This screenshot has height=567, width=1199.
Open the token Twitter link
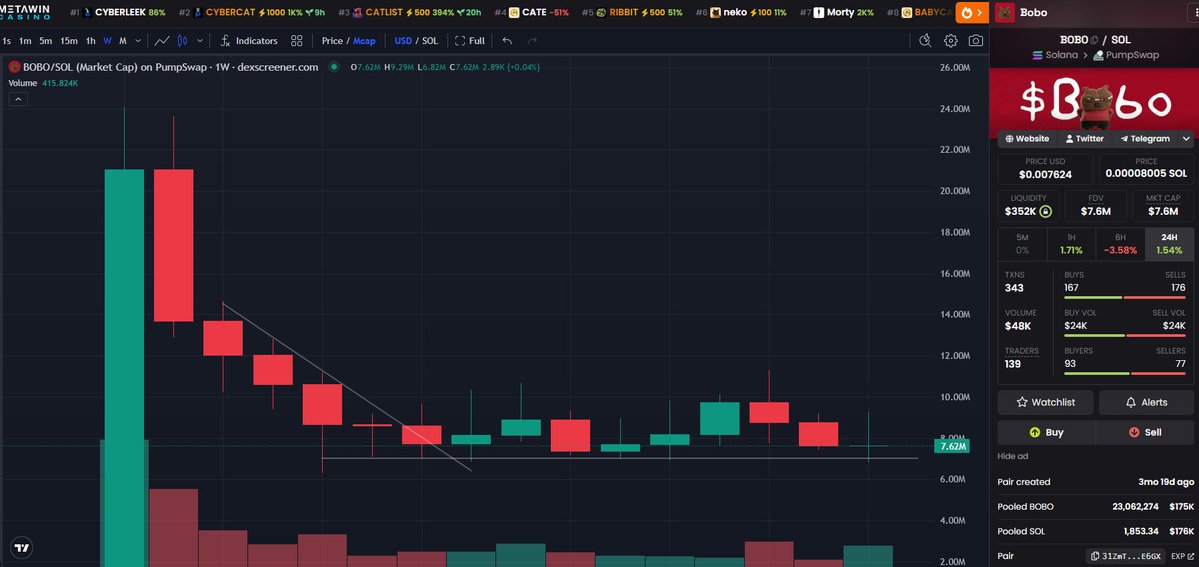pyautogui.click(x=1084, y=138)
